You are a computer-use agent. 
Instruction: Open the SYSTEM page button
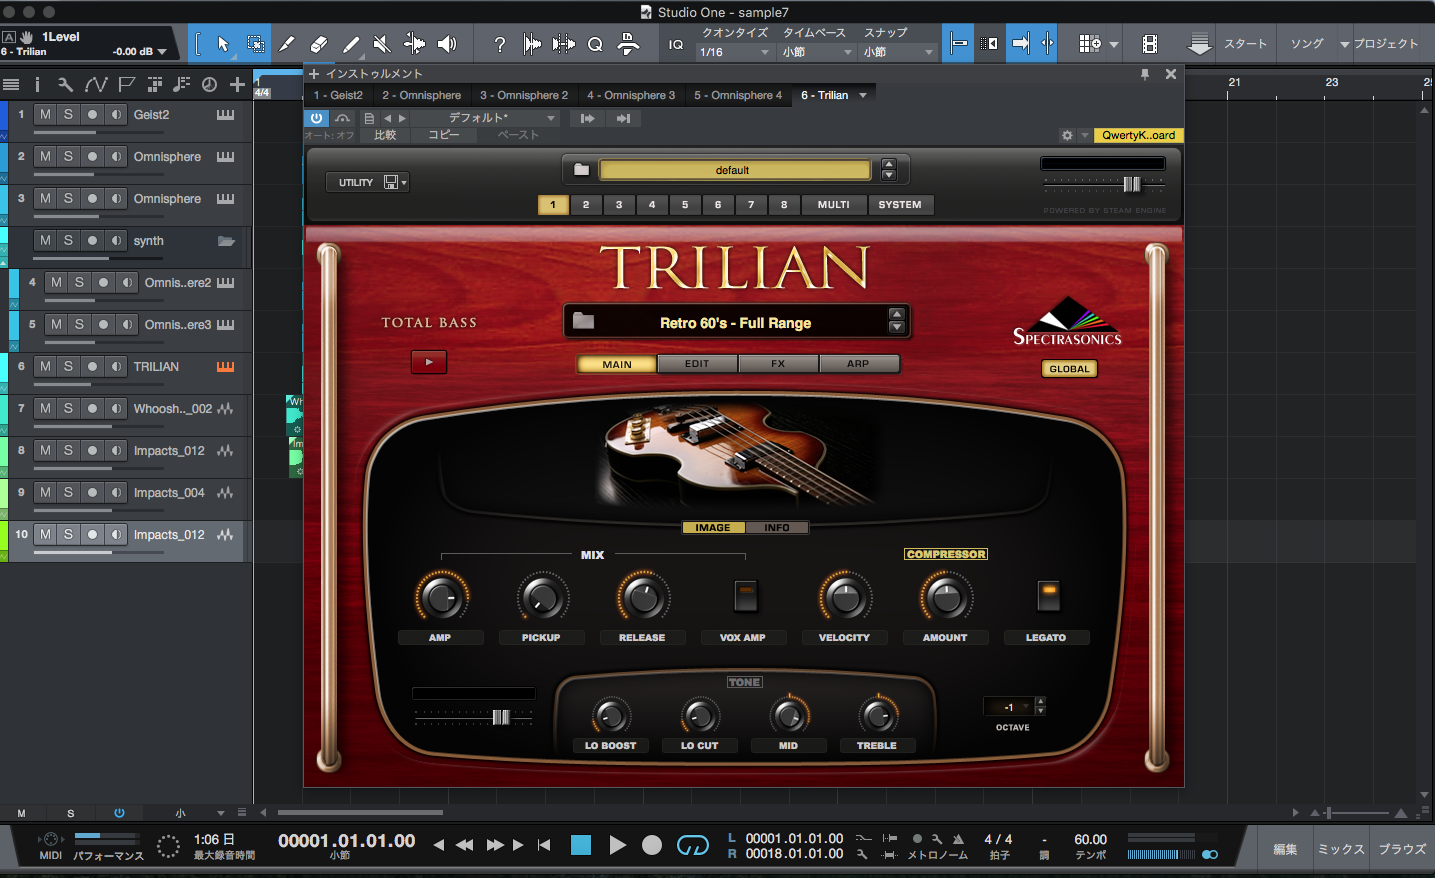coord(900,205)
